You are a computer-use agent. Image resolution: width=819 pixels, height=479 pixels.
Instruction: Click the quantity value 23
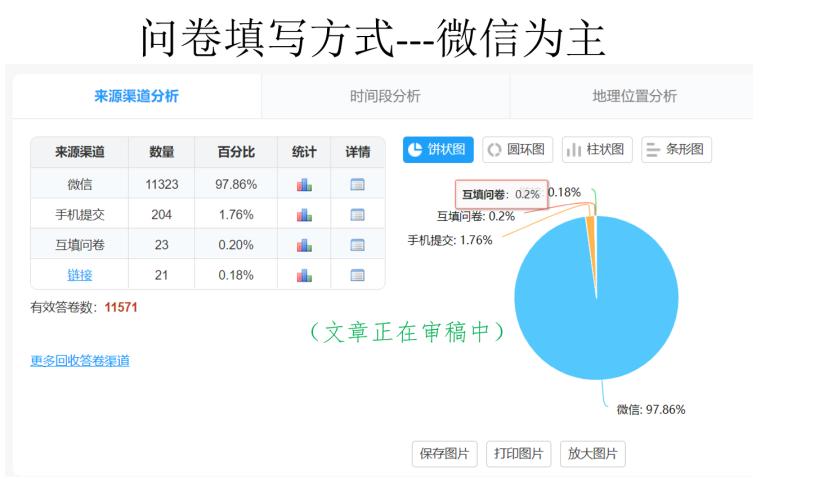(x=161, y=245)
